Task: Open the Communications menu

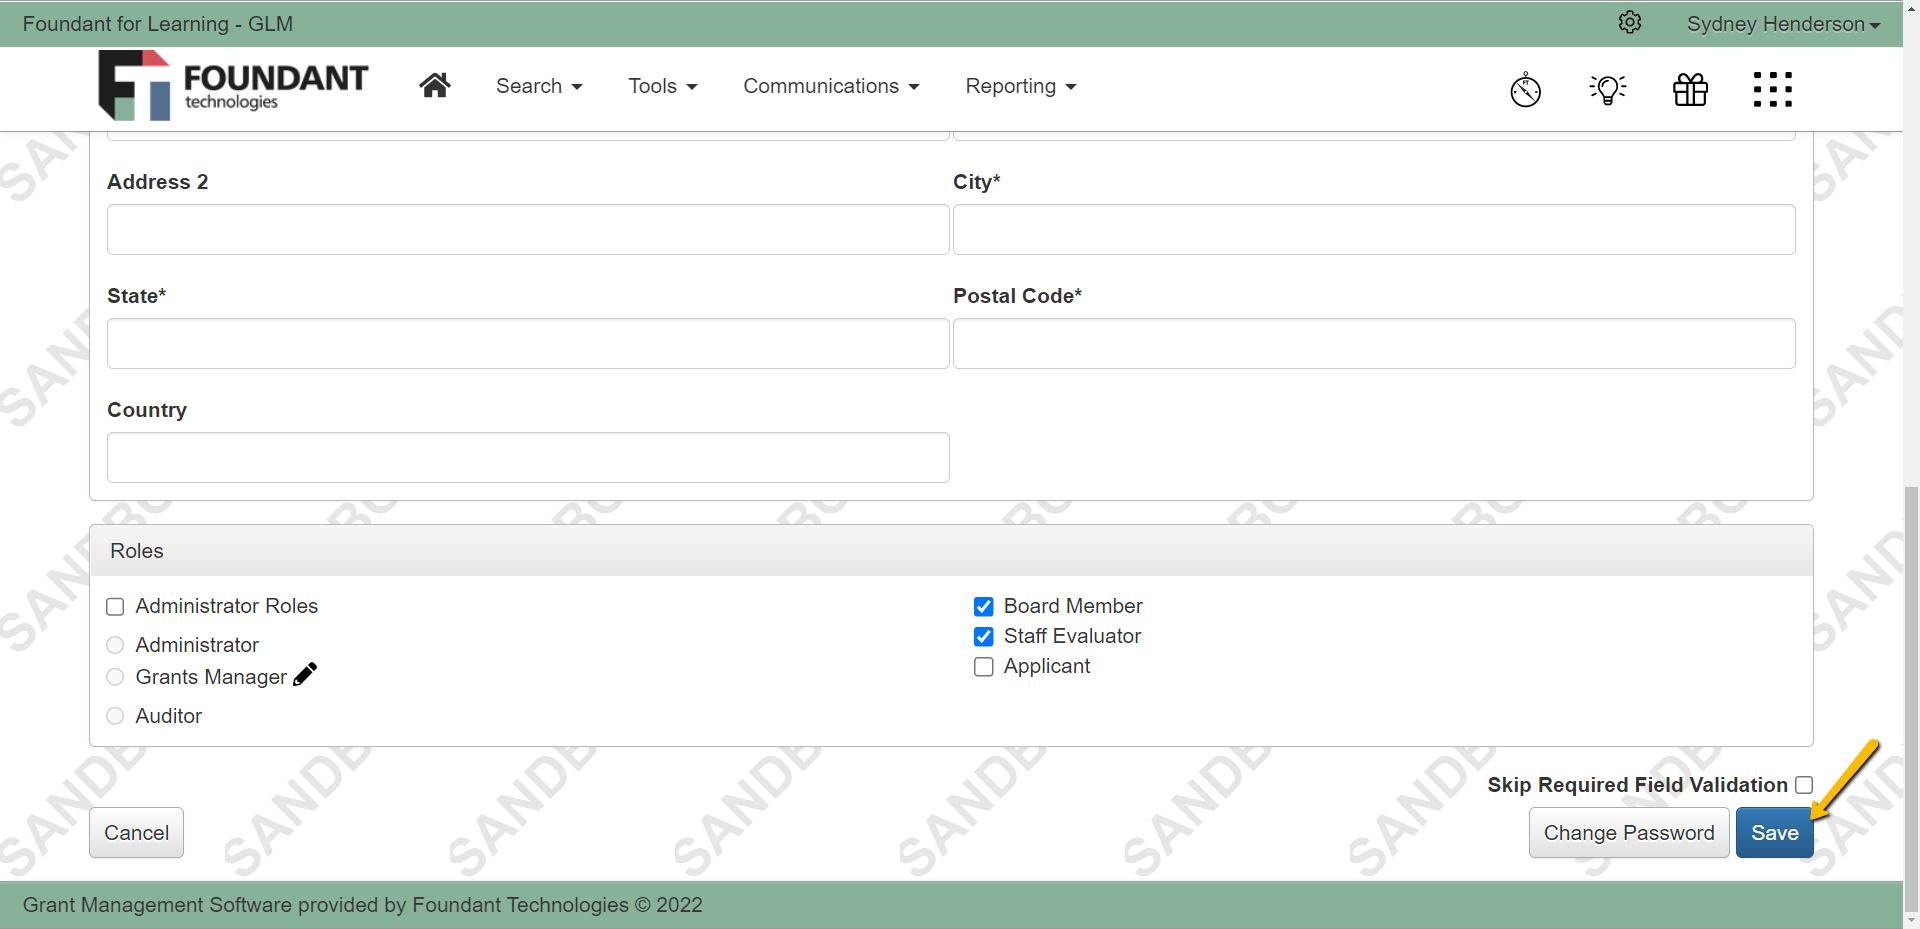Action: (x=831, y=86)
